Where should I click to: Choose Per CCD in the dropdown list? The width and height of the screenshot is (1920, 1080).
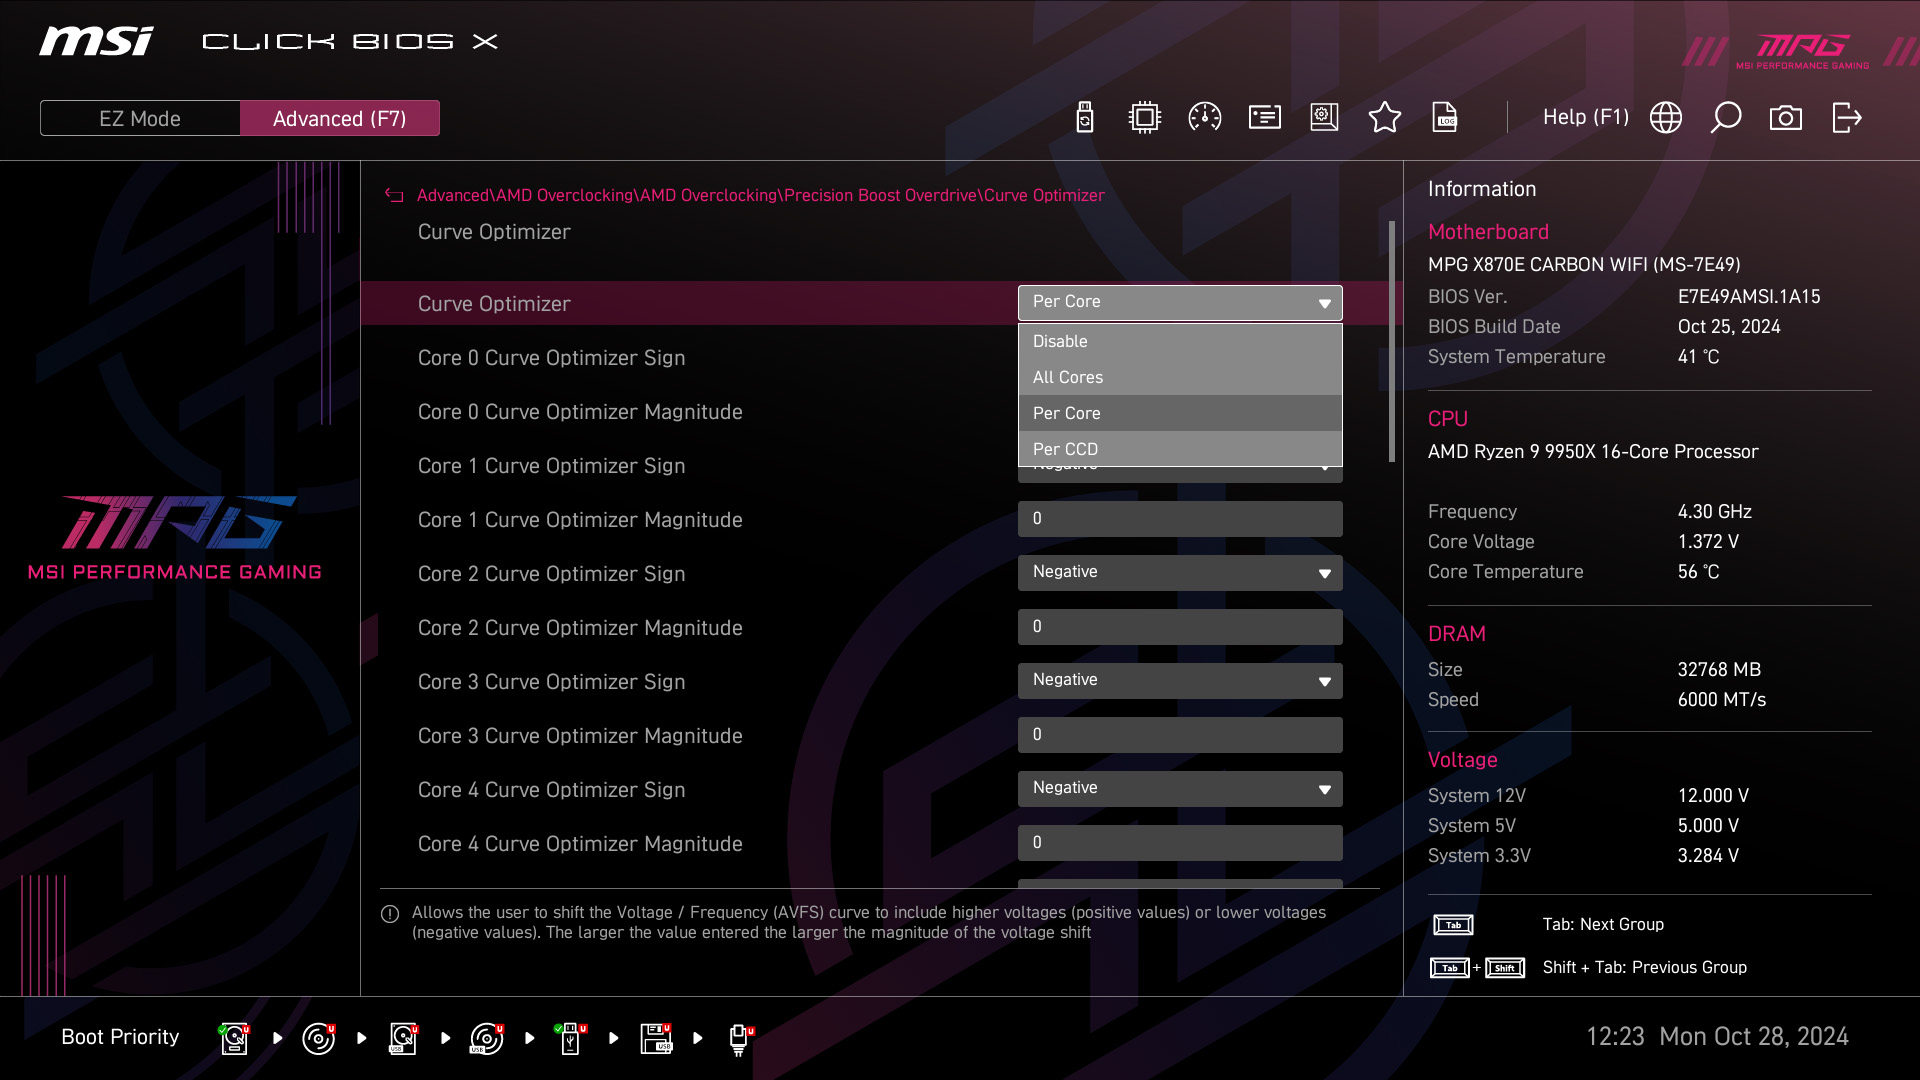(x=1180, y=449)
